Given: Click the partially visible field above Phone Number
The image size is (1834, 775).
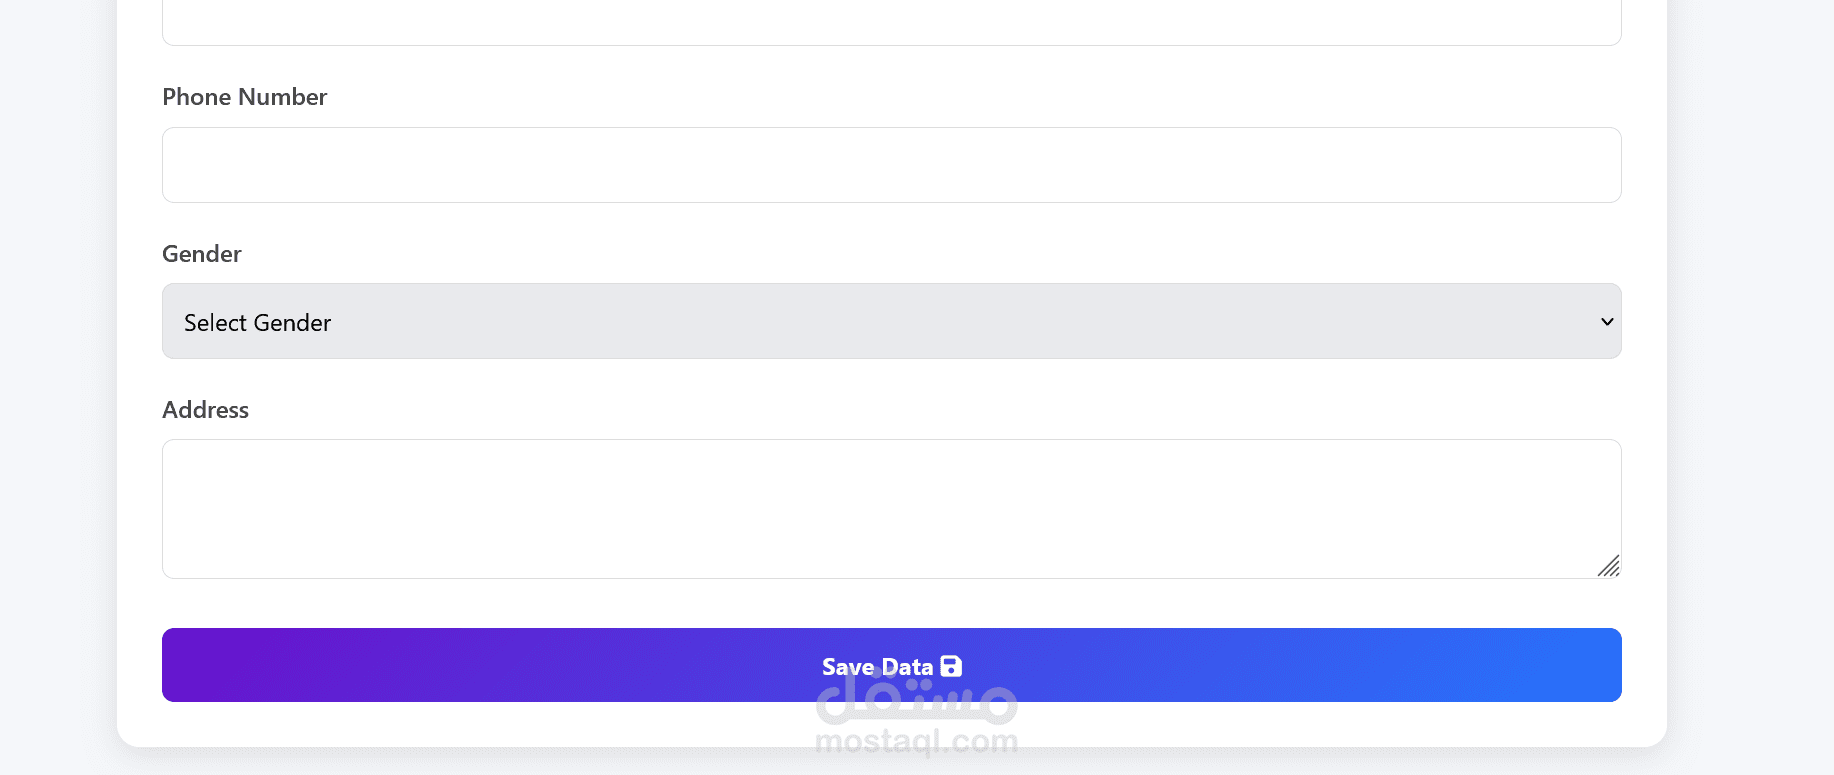Looking at the screenshot, I should click(891, 22).
